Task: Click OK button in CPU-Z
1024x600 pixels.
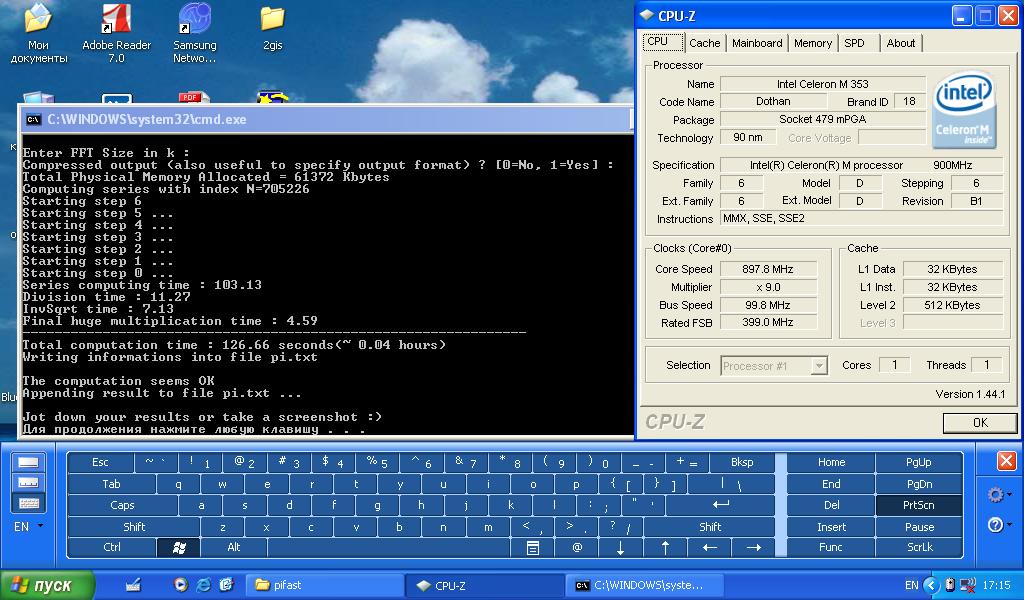Action: pyautogui.click(x=980, y=422)
